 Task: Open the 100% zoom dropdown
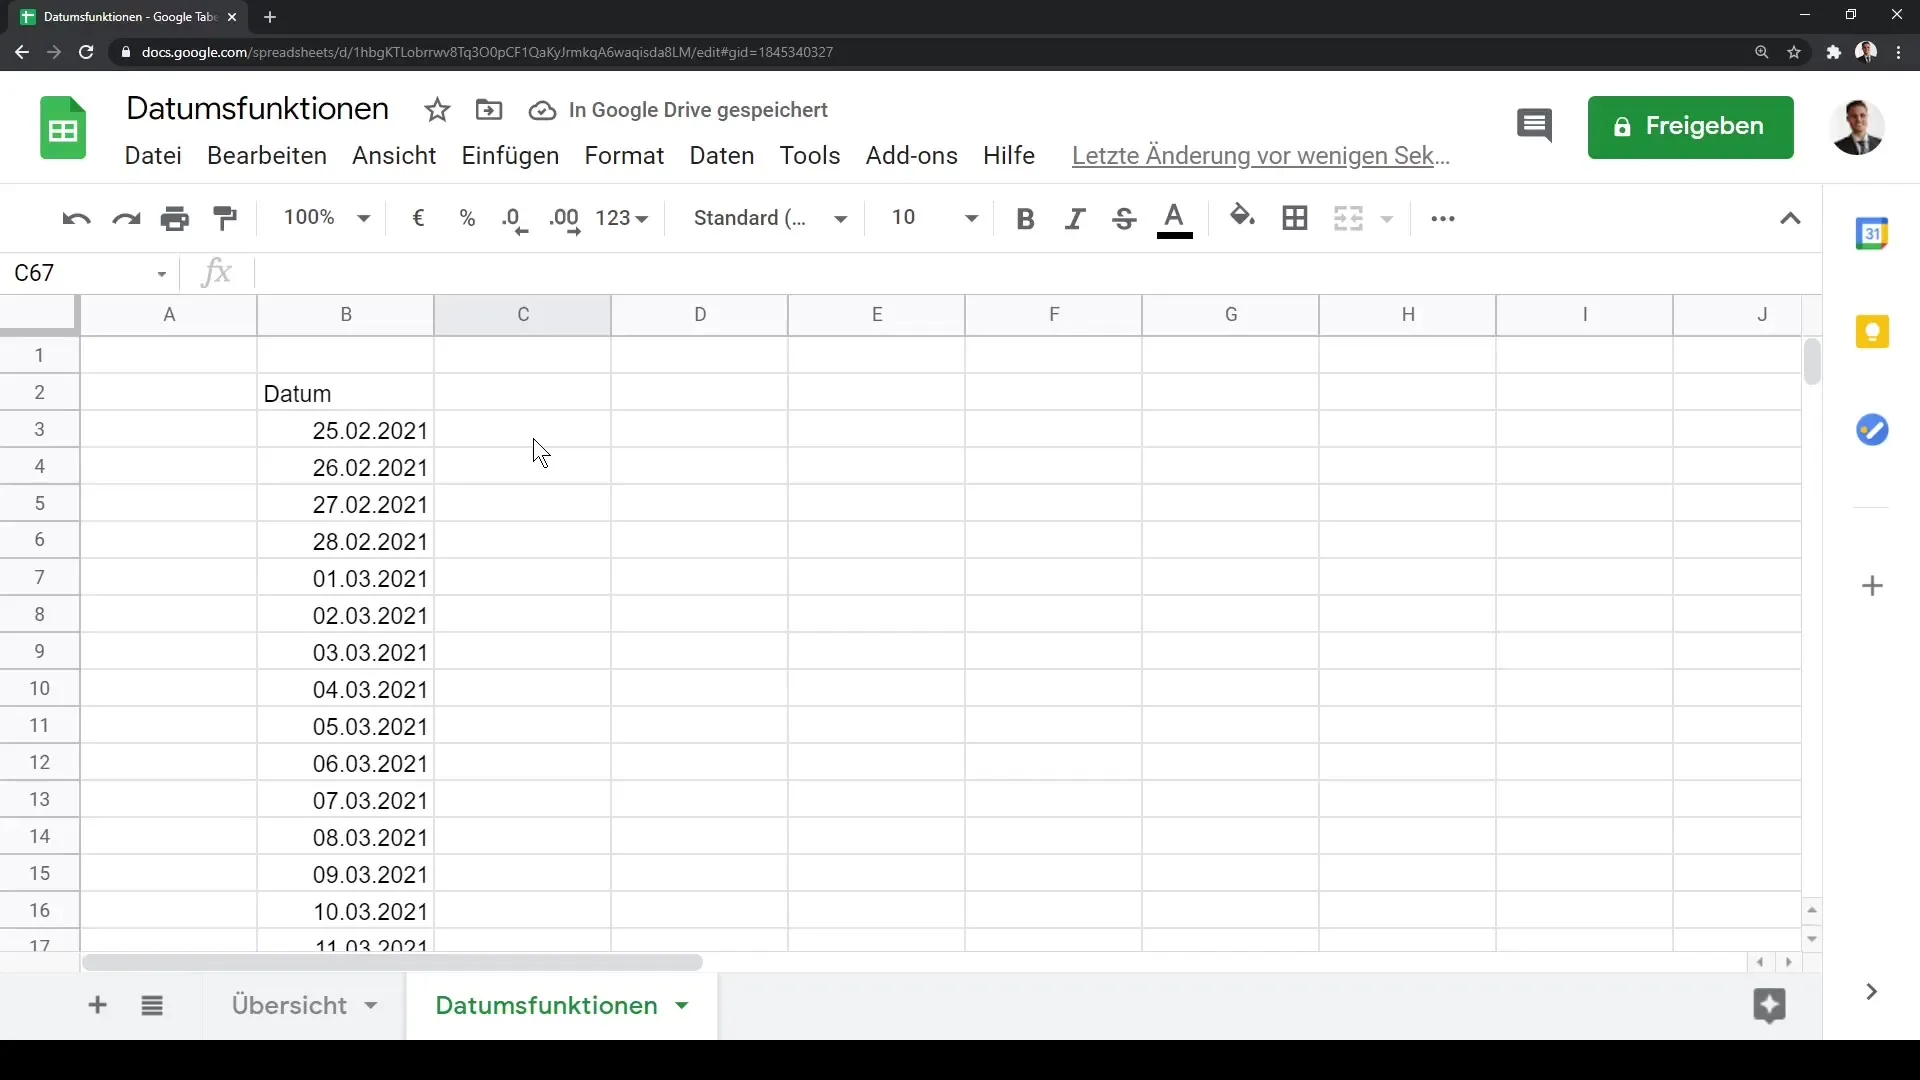point(327,218)
